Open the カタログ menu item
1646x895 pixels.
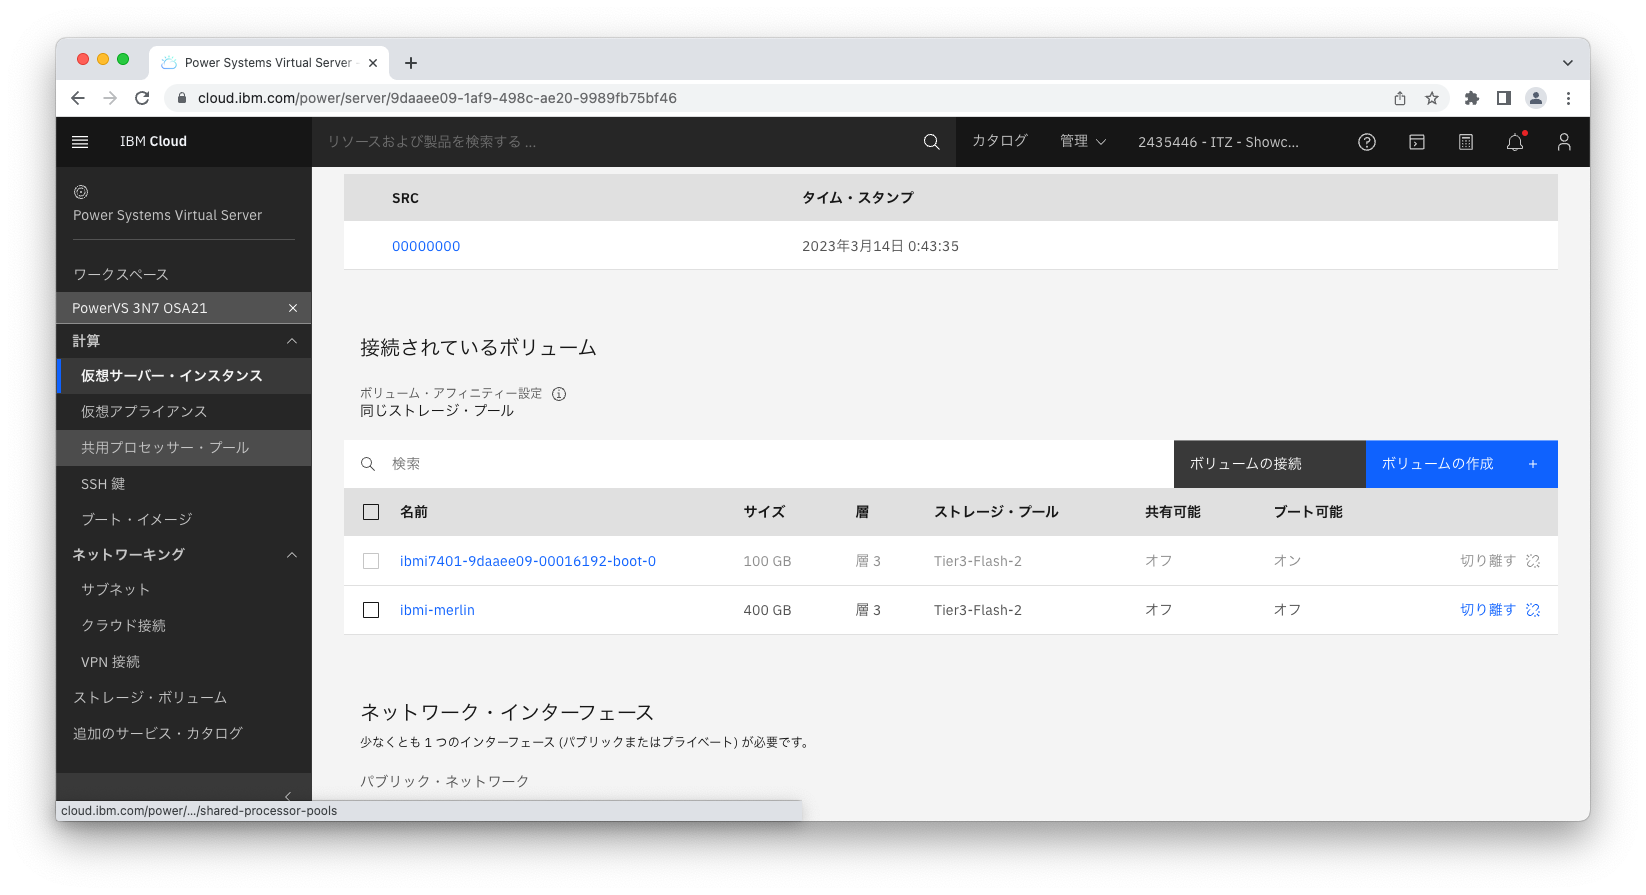(x=1000, y=142)
